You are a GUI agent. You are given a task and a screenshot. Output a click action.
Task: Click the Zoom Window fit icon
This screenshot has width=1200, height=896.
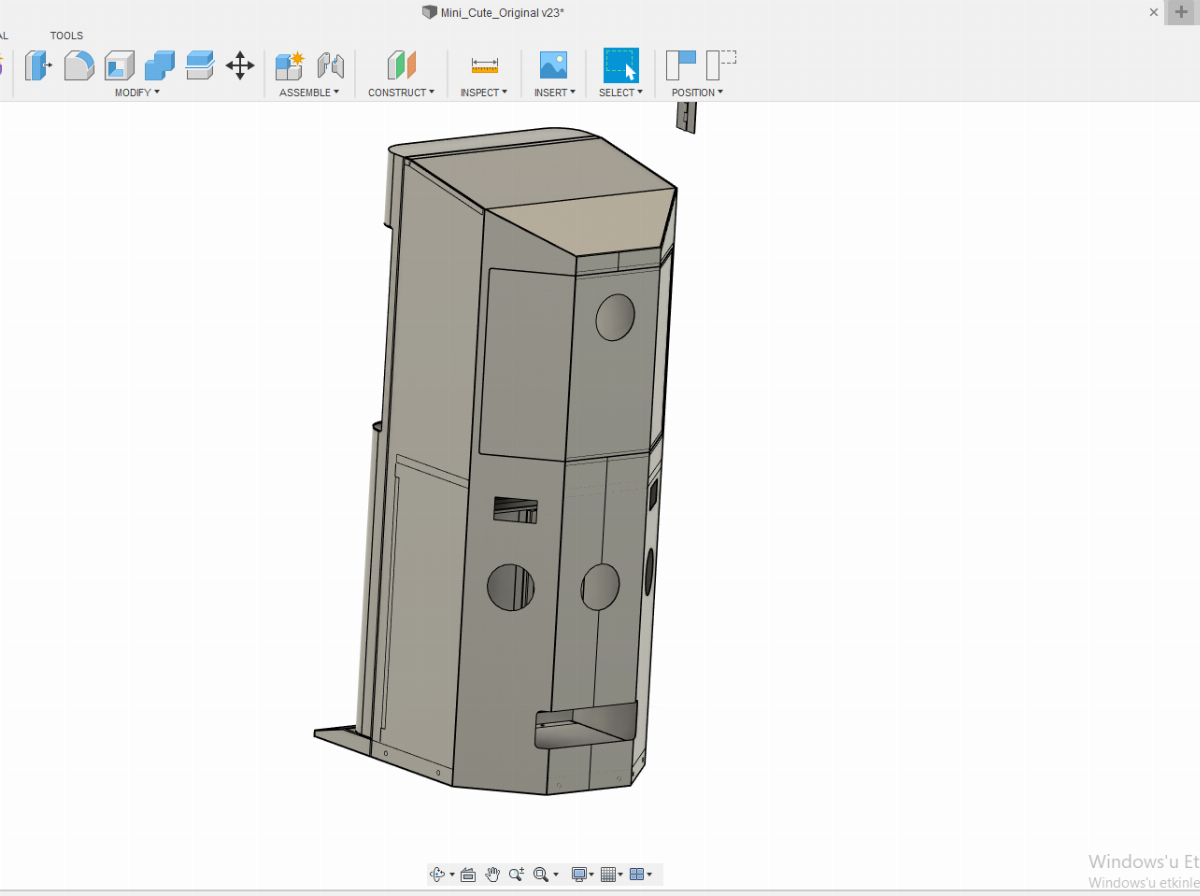pos(541,874)
